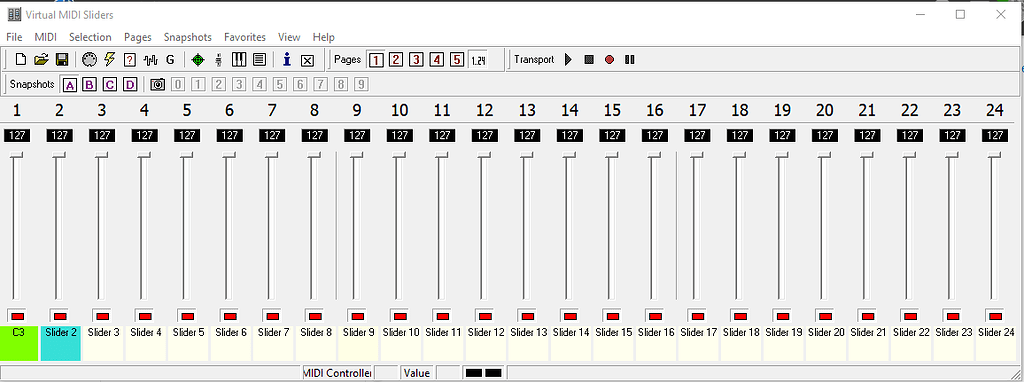Click the waveform icon in toolbar
Image resolution: width=1024 pixels, height=382 pixels.
pyautogui.click(x=151, y=60)
